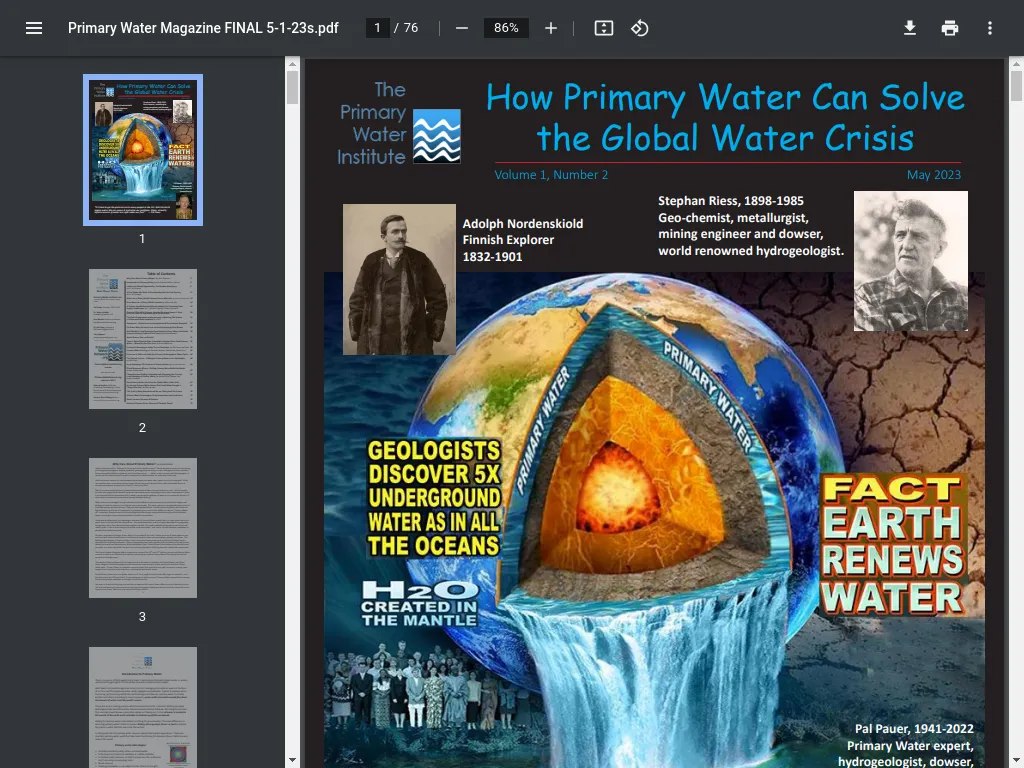Open page 4 thumbnail in sidebar
The height and width of the screenshot is (768, 1024).
143,707
